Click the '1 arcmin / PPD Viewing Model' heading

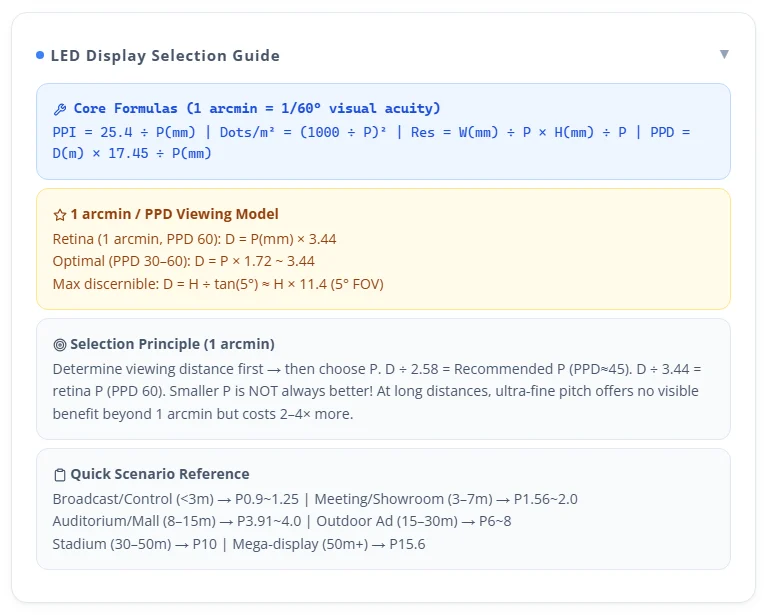pos(175,214)
